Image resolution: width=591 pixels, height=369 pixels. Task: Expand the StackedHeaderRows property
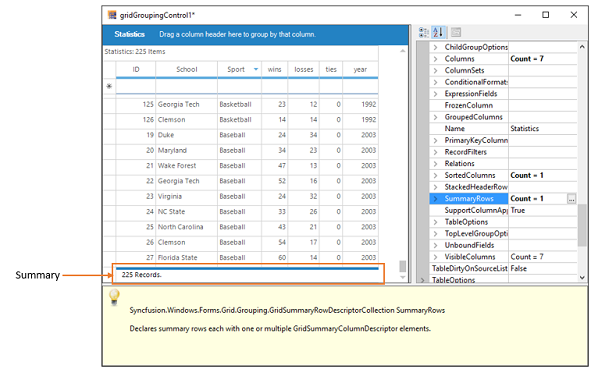point(435,187)
